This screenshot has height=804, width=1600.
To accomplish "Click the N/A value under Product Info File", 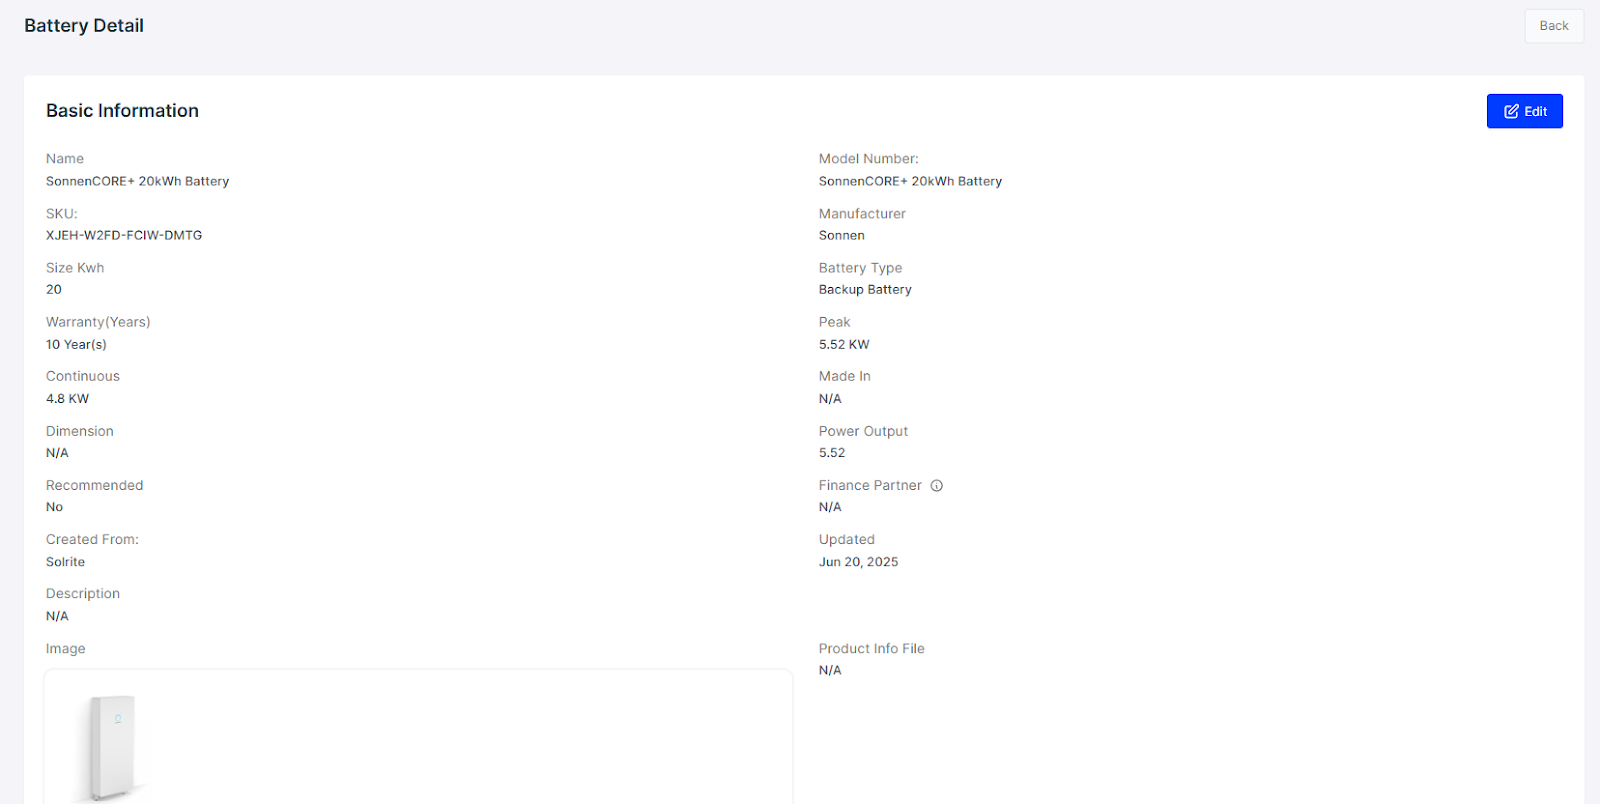I will [x=830, y=670].
